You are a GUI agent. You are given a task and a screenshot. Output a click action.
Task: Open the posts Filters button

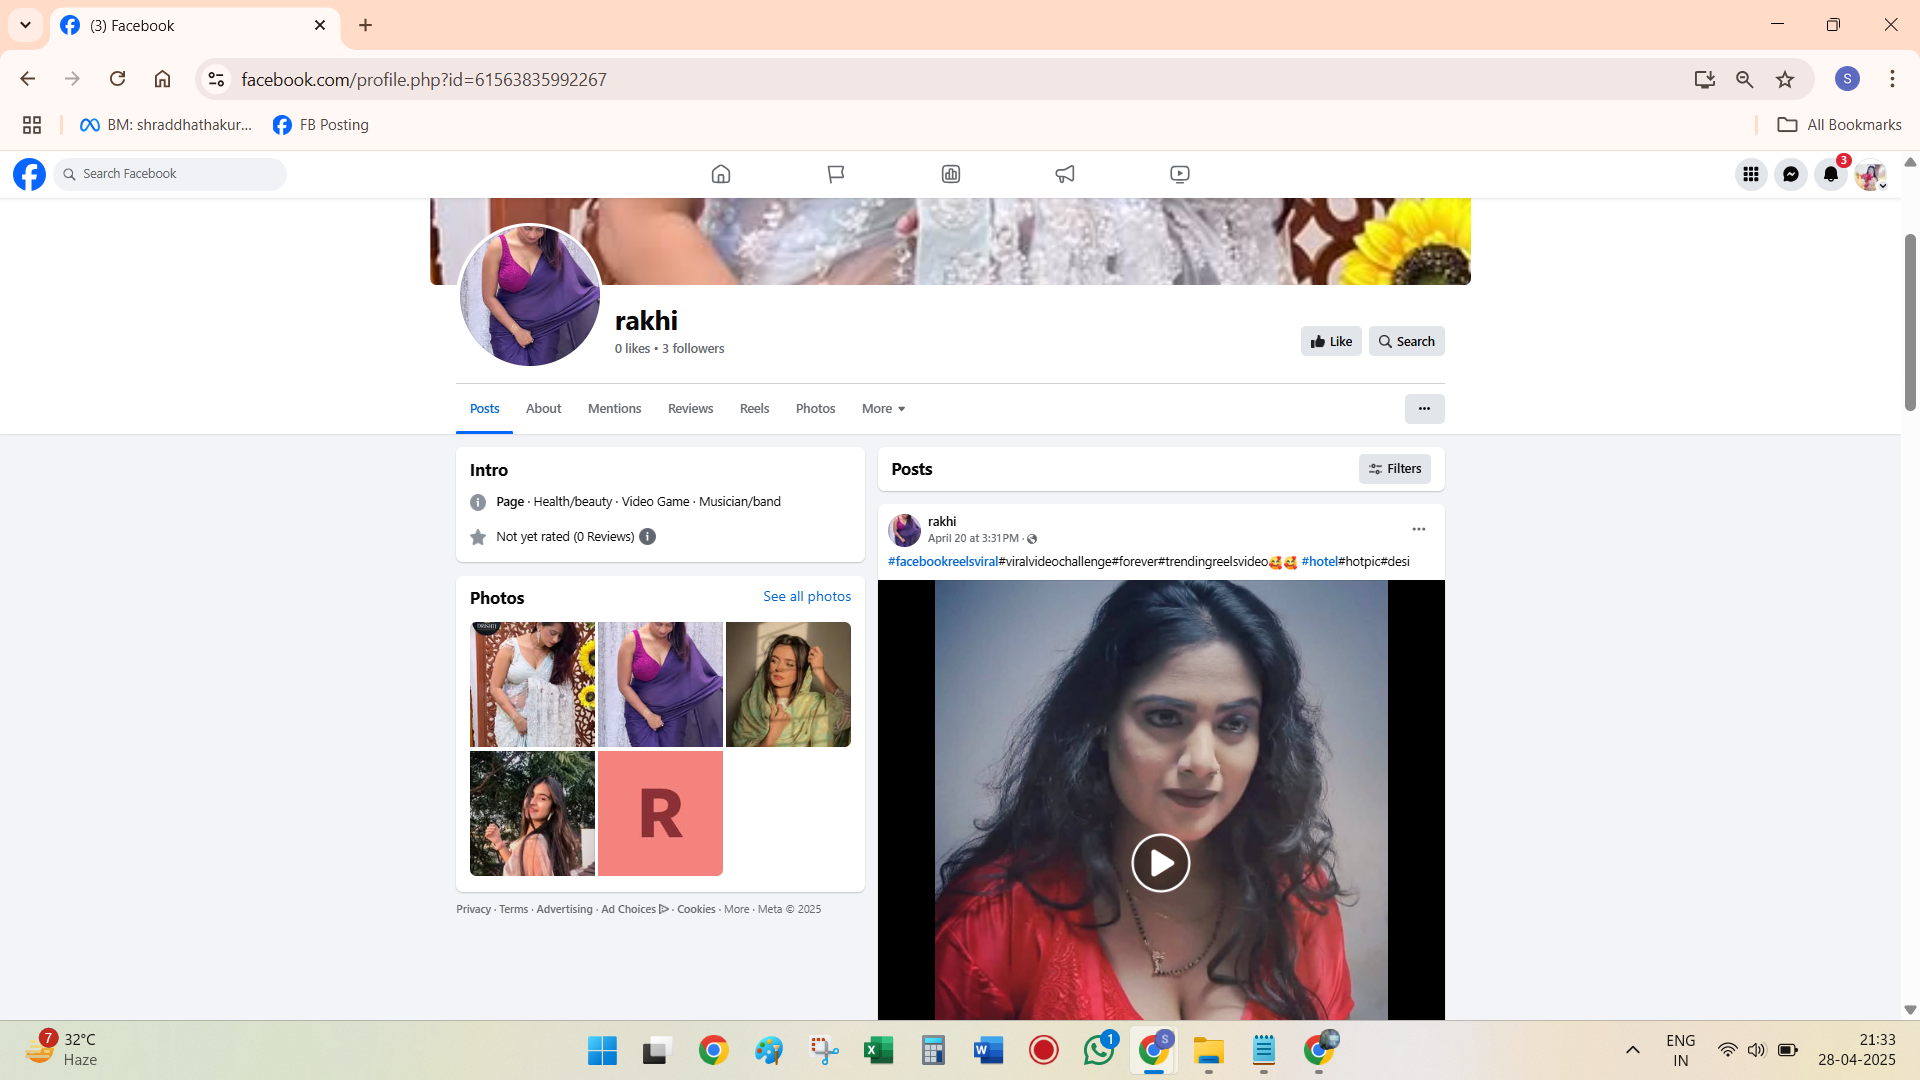tap(1394, 469)
